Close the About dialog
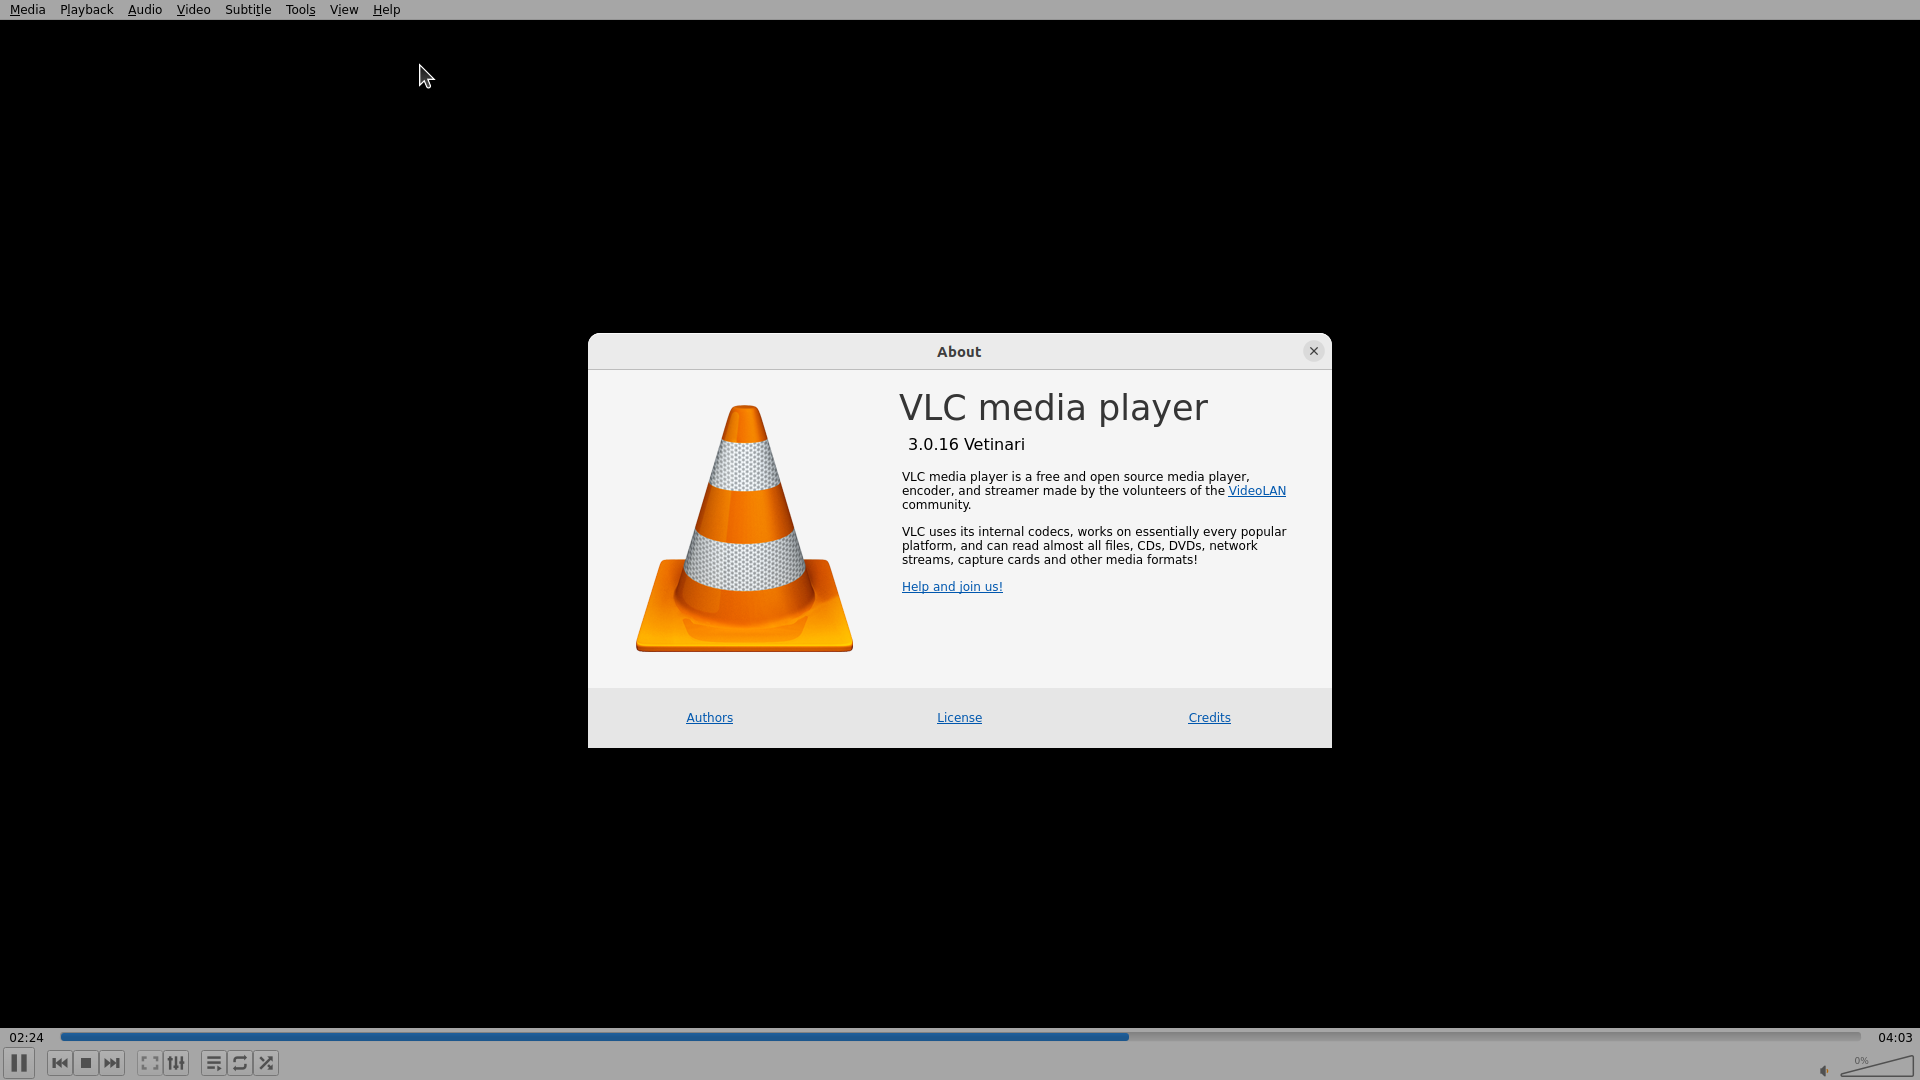 1313,351
